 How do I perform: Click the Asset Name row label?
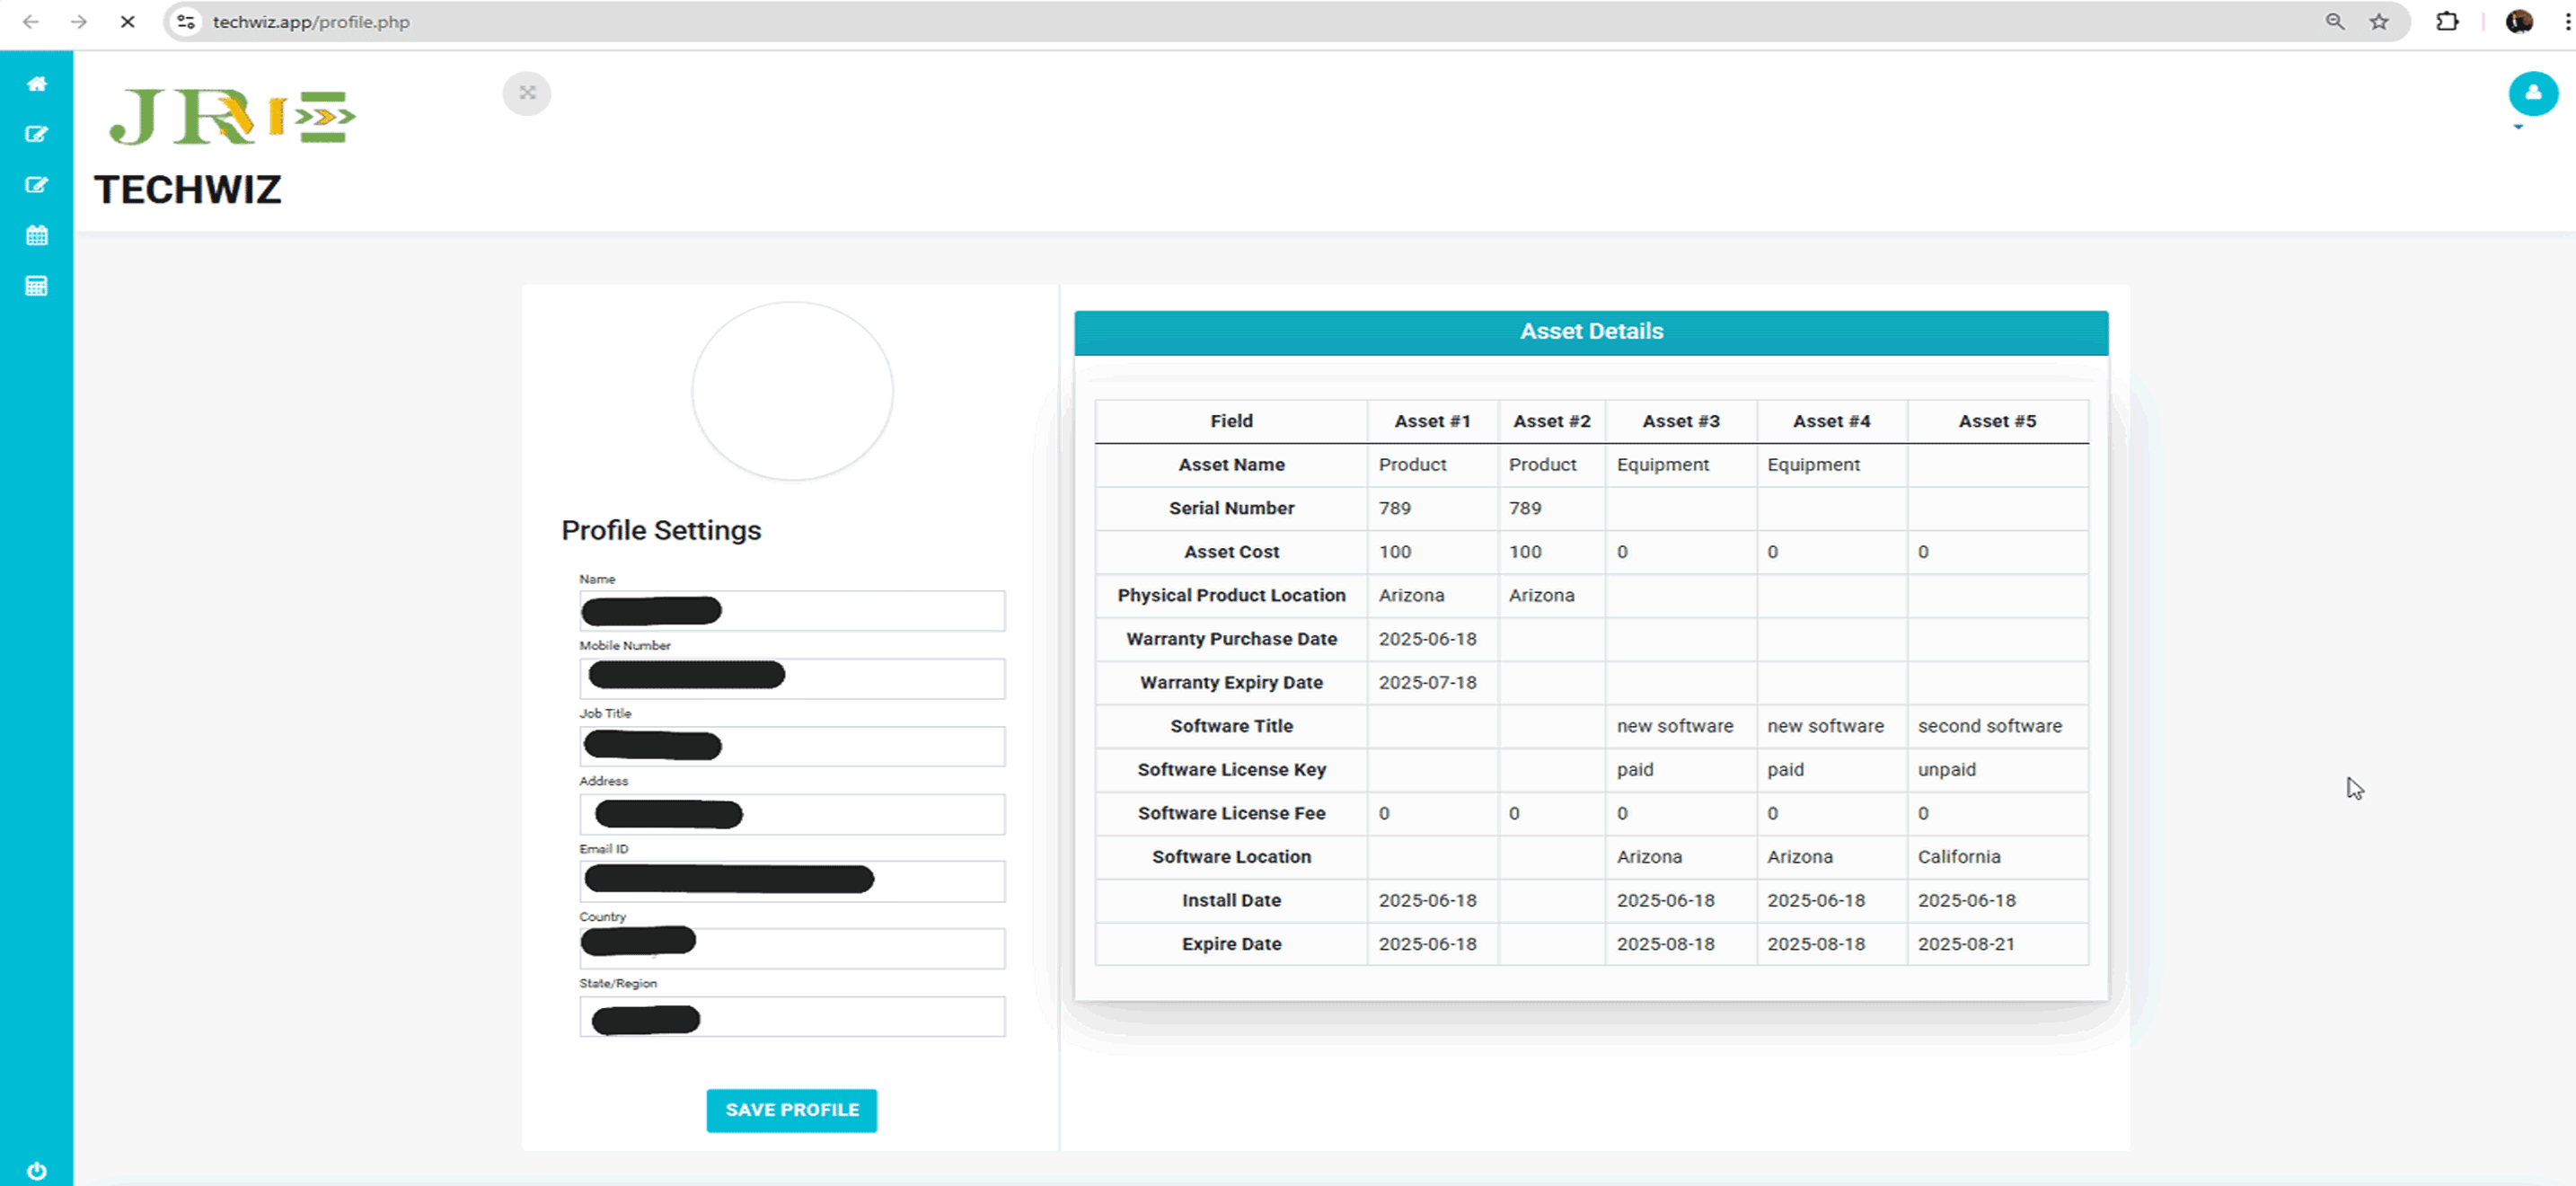click(x=1231, y=465)
